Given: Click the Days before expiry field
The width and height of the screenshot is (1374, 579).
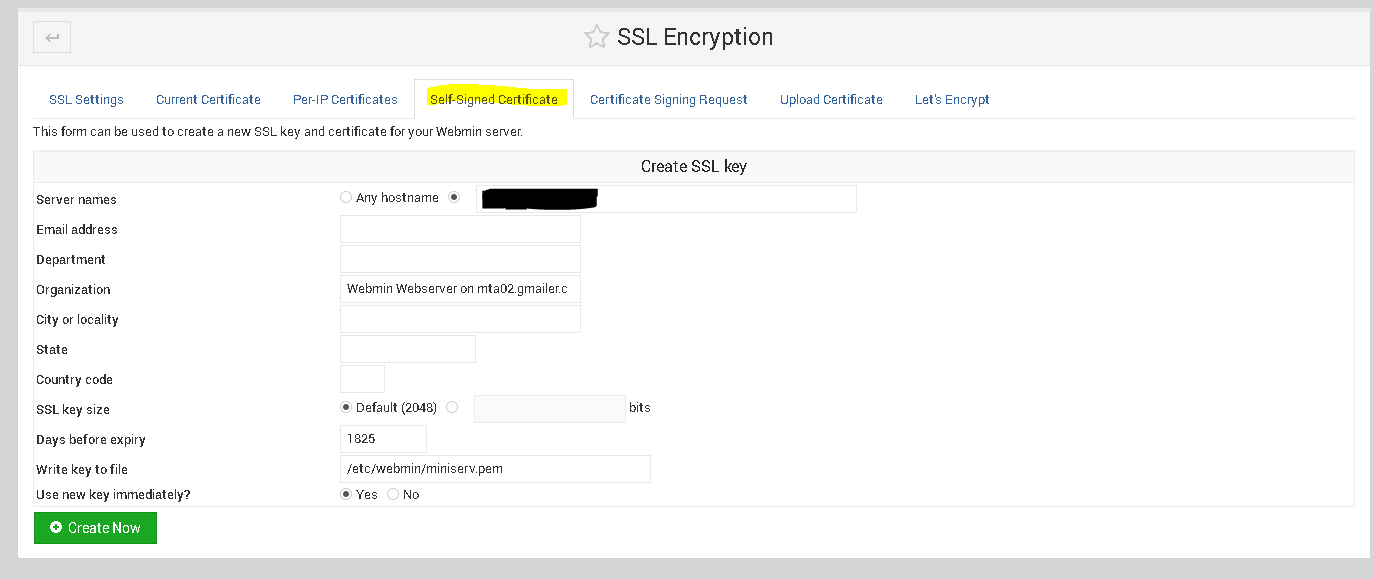Looking at the screenshot, I should pos(383,439).
